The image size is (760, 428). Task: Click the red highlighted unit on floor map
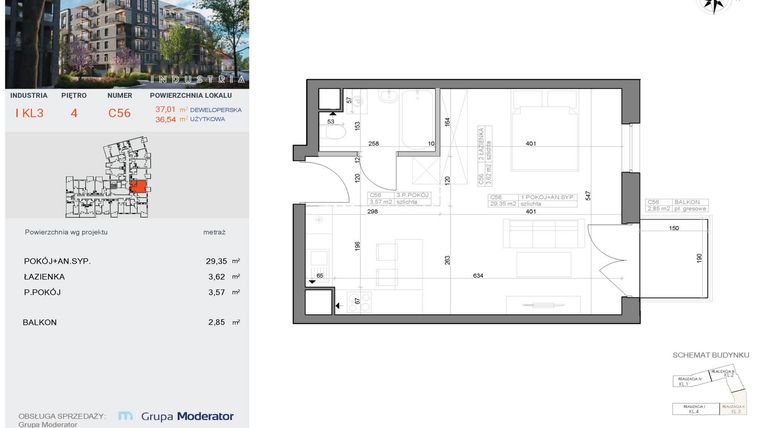click(139, 186)
